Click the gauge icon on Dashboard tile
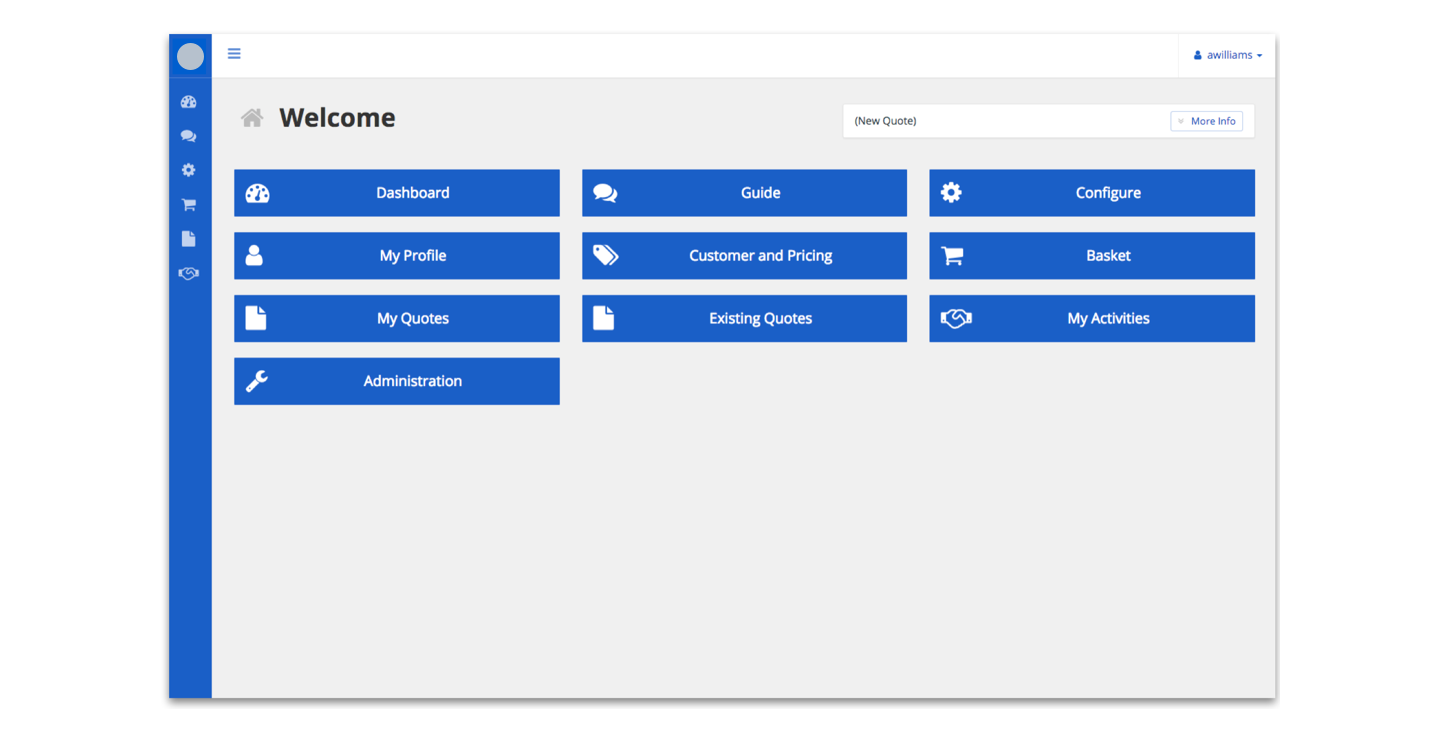 [x=258, y=193]
